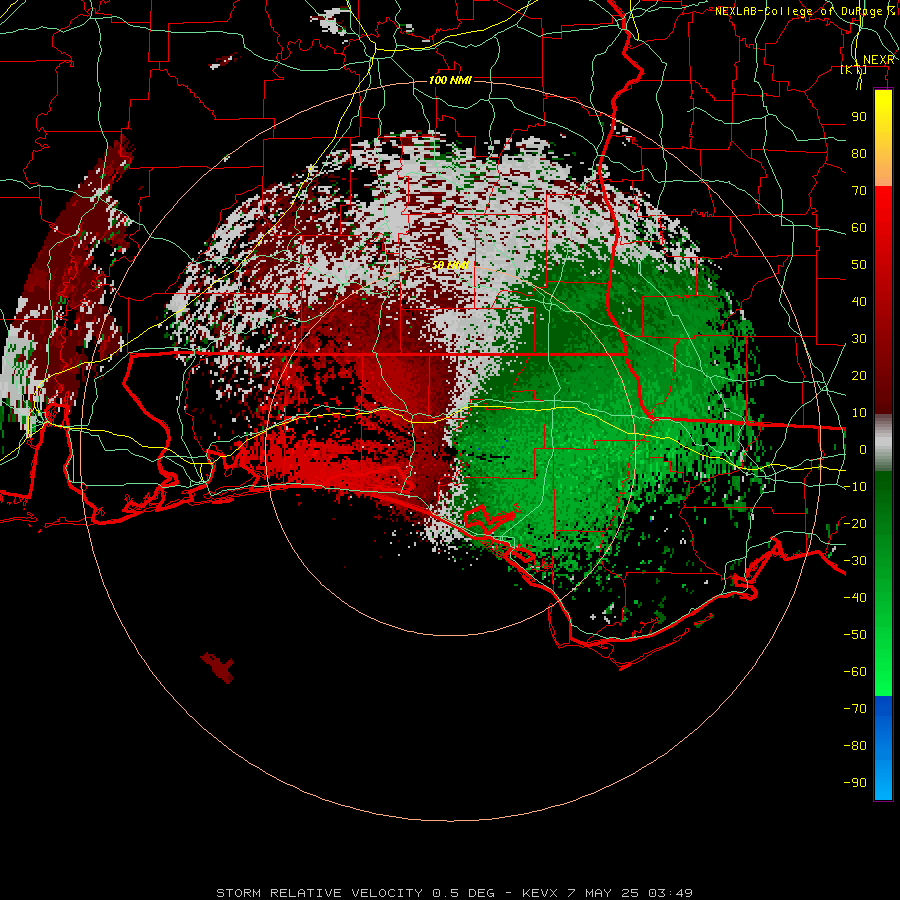Pick the gray zero-velocity segment of the color bar
Viewport: 900px width, 900px height.
883,443
